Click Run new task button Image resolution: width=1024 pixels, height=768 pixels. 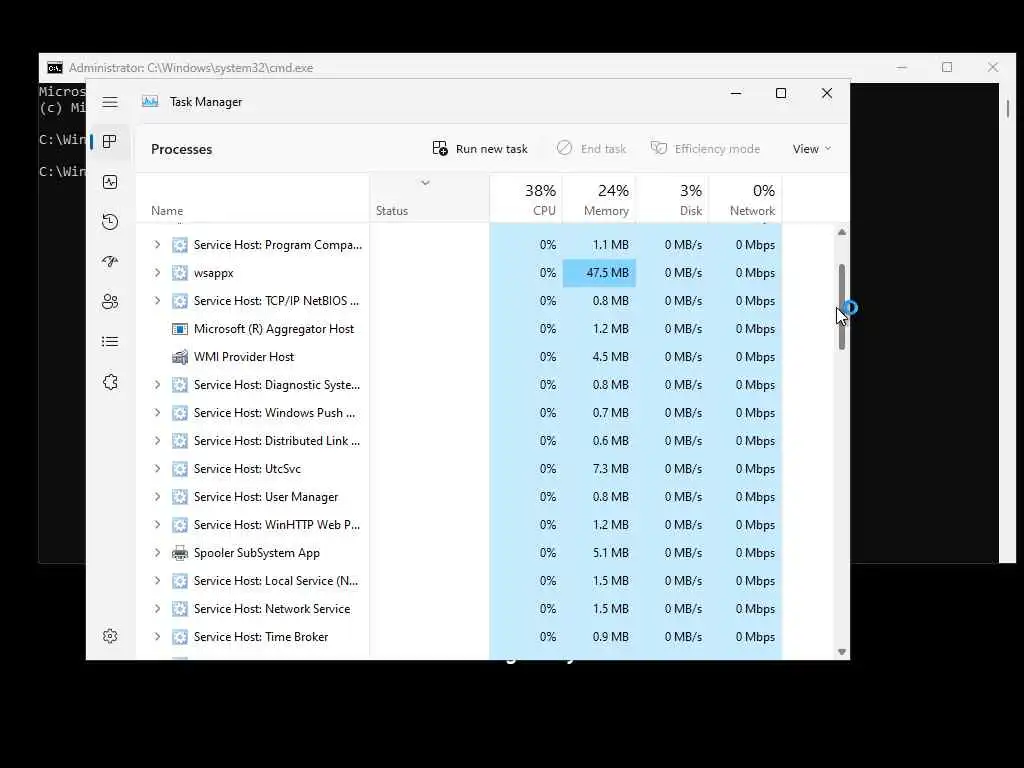coord(479,149)
